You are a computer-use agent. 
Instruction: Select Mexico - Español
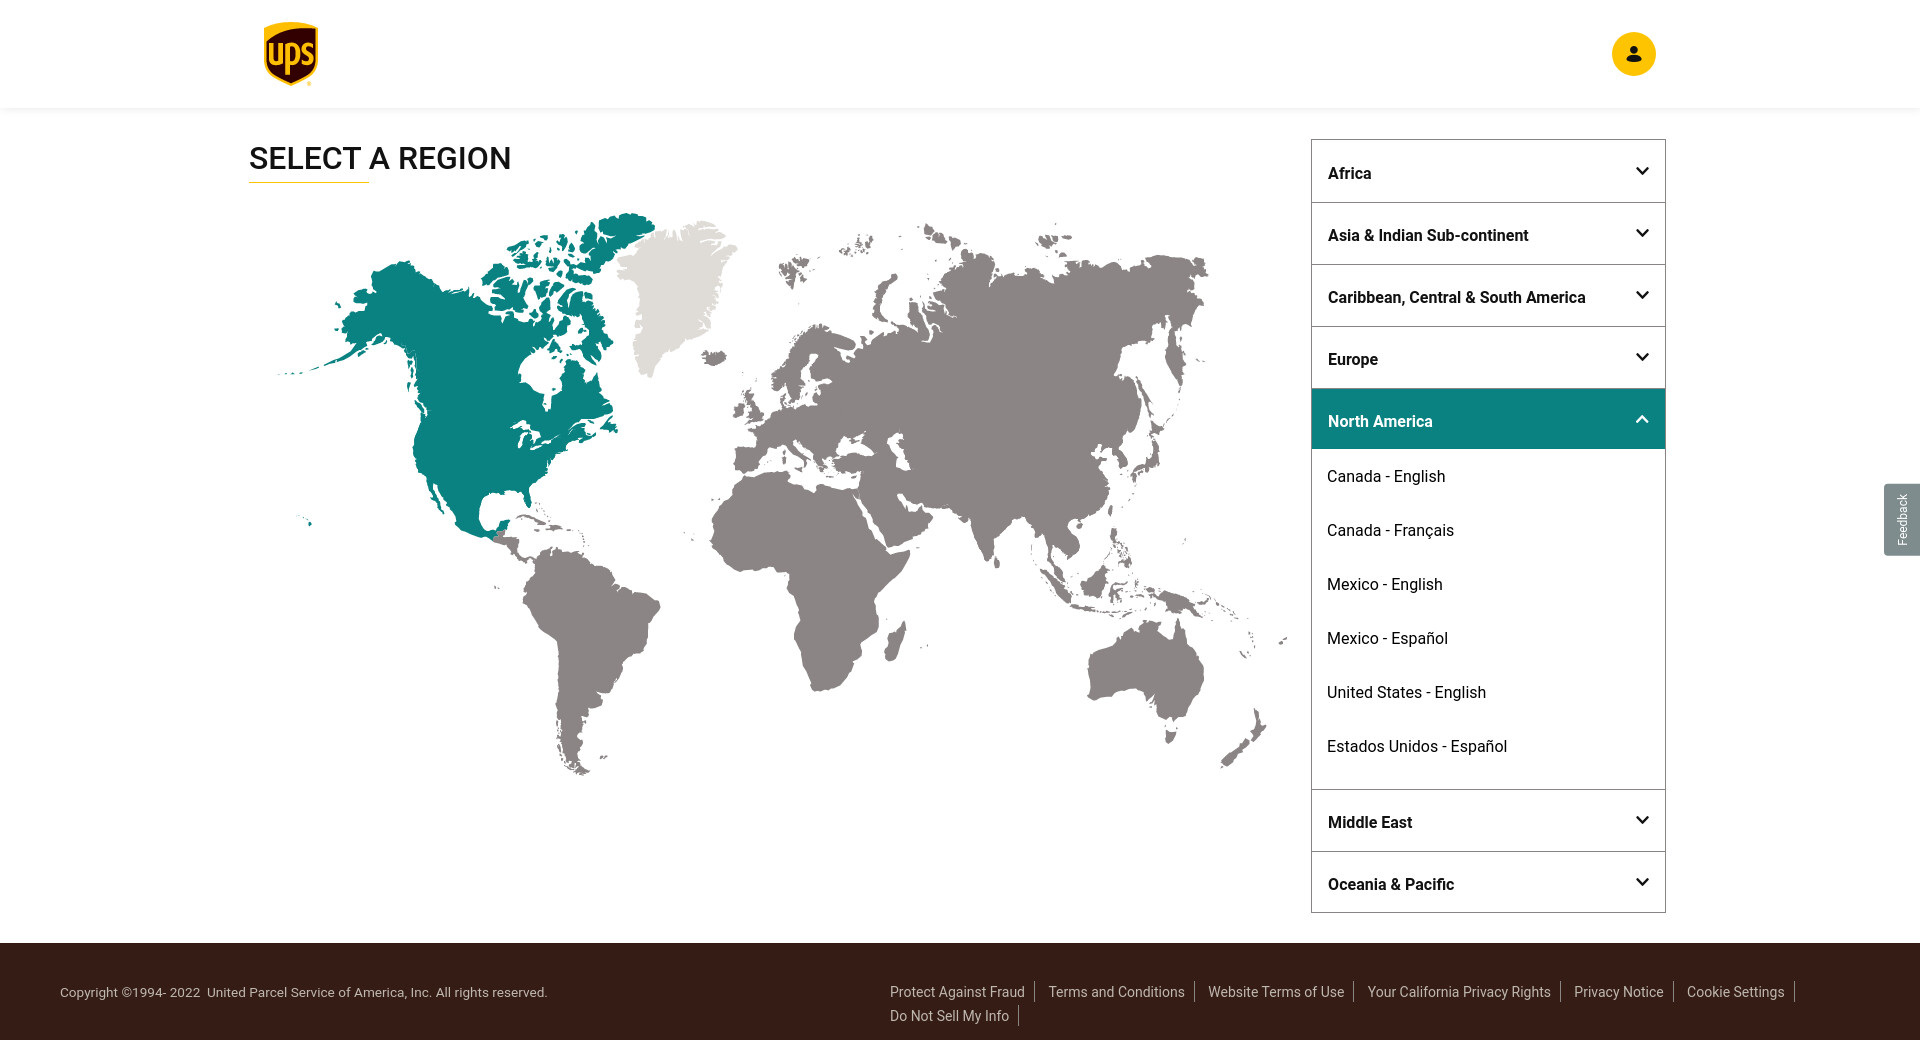[x=1386, y=638]
